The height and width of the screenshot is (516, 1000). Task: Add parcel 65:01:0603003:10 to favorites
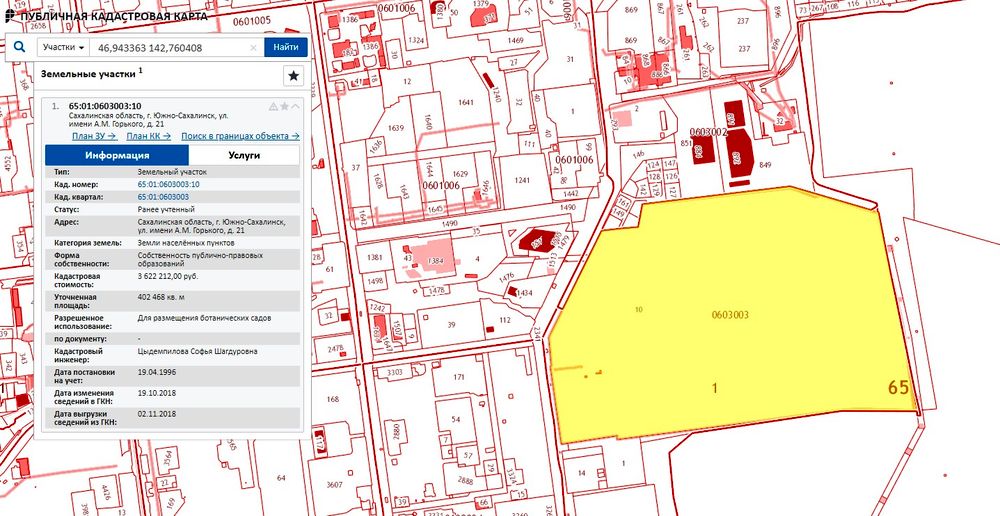[x=284, y=106]
